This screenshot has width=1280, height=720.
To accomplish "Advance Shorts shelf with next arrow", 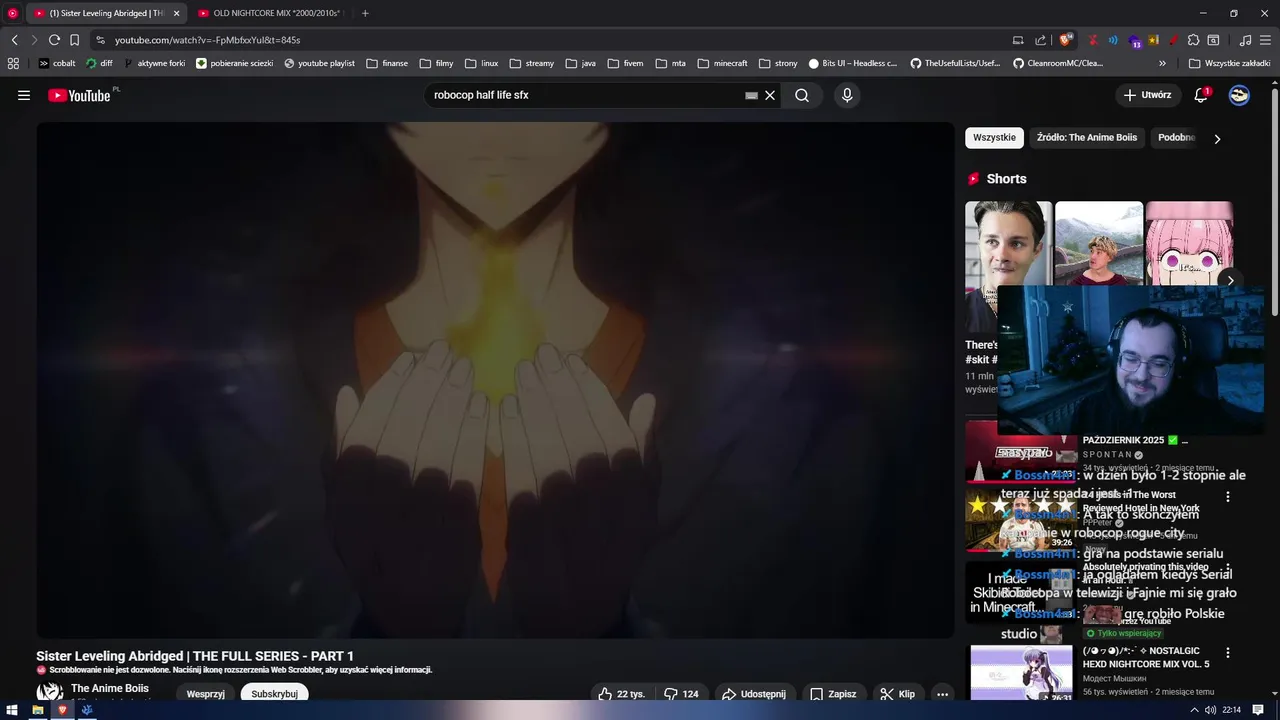I will [x=1230, y=280].
